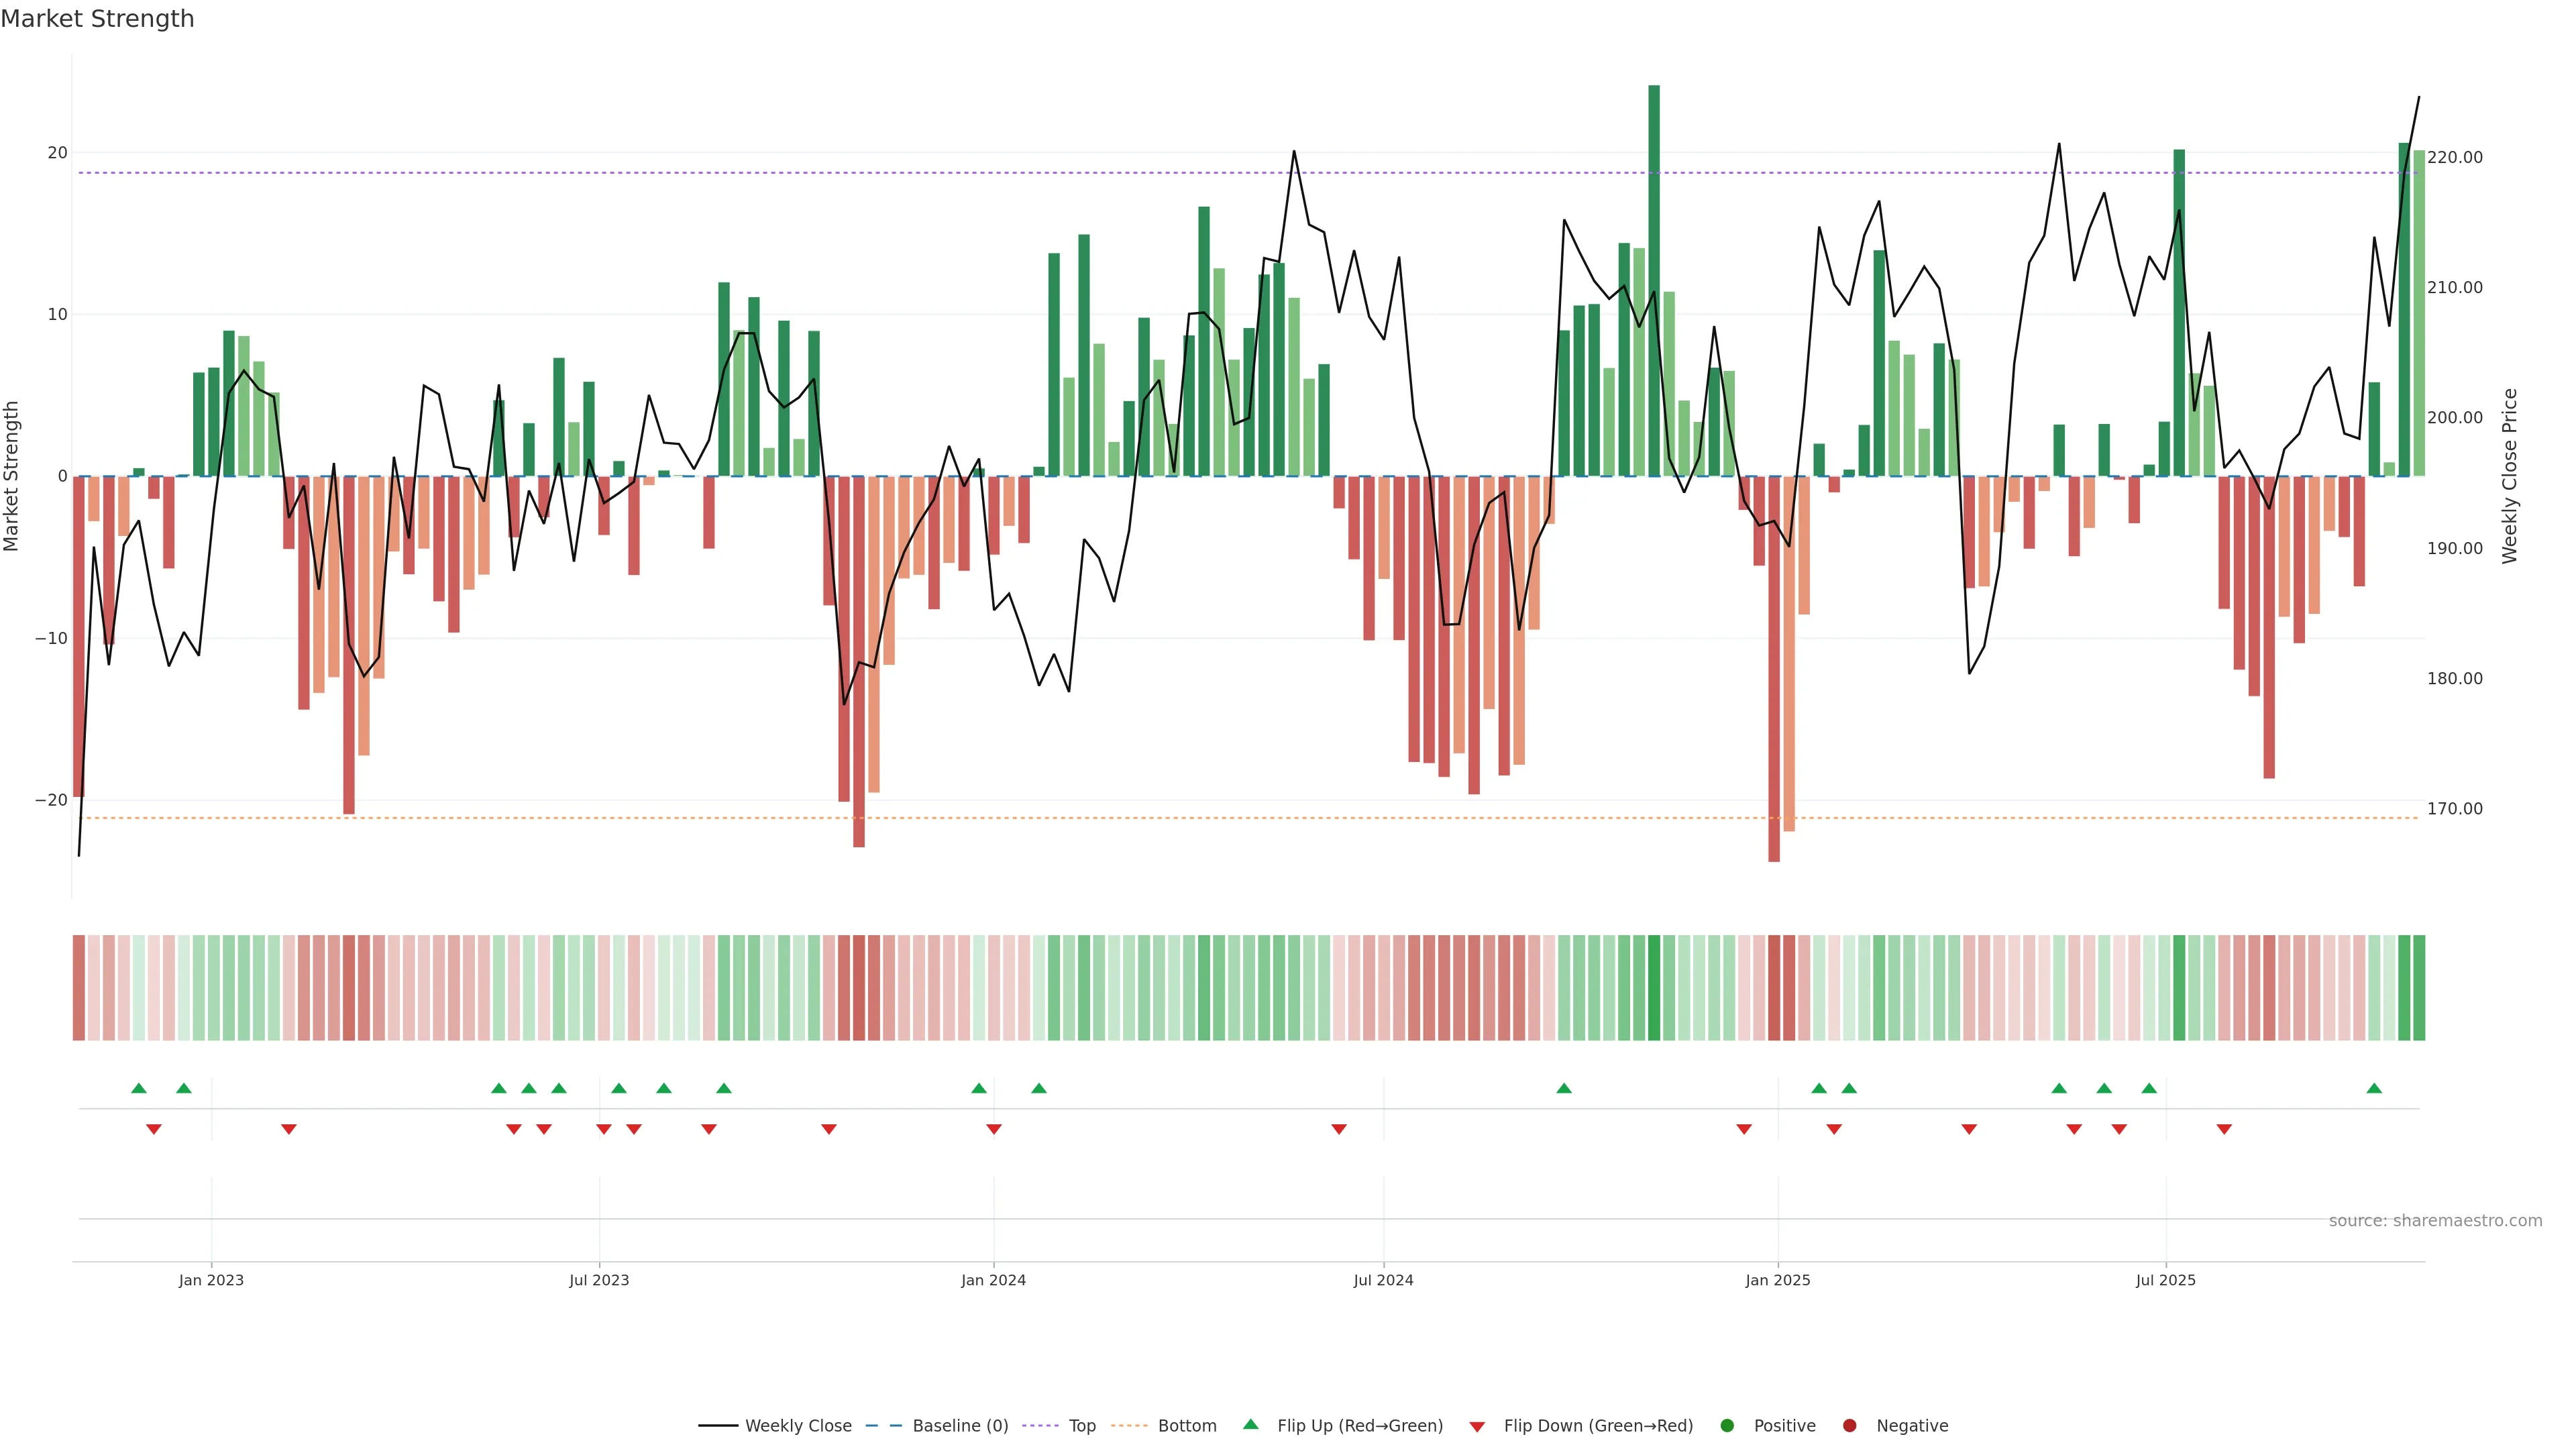Click the rightmost green flip-up triangle marker
Image resolution: width=2576 pixels, height=1449 pixels.
2374,1088
